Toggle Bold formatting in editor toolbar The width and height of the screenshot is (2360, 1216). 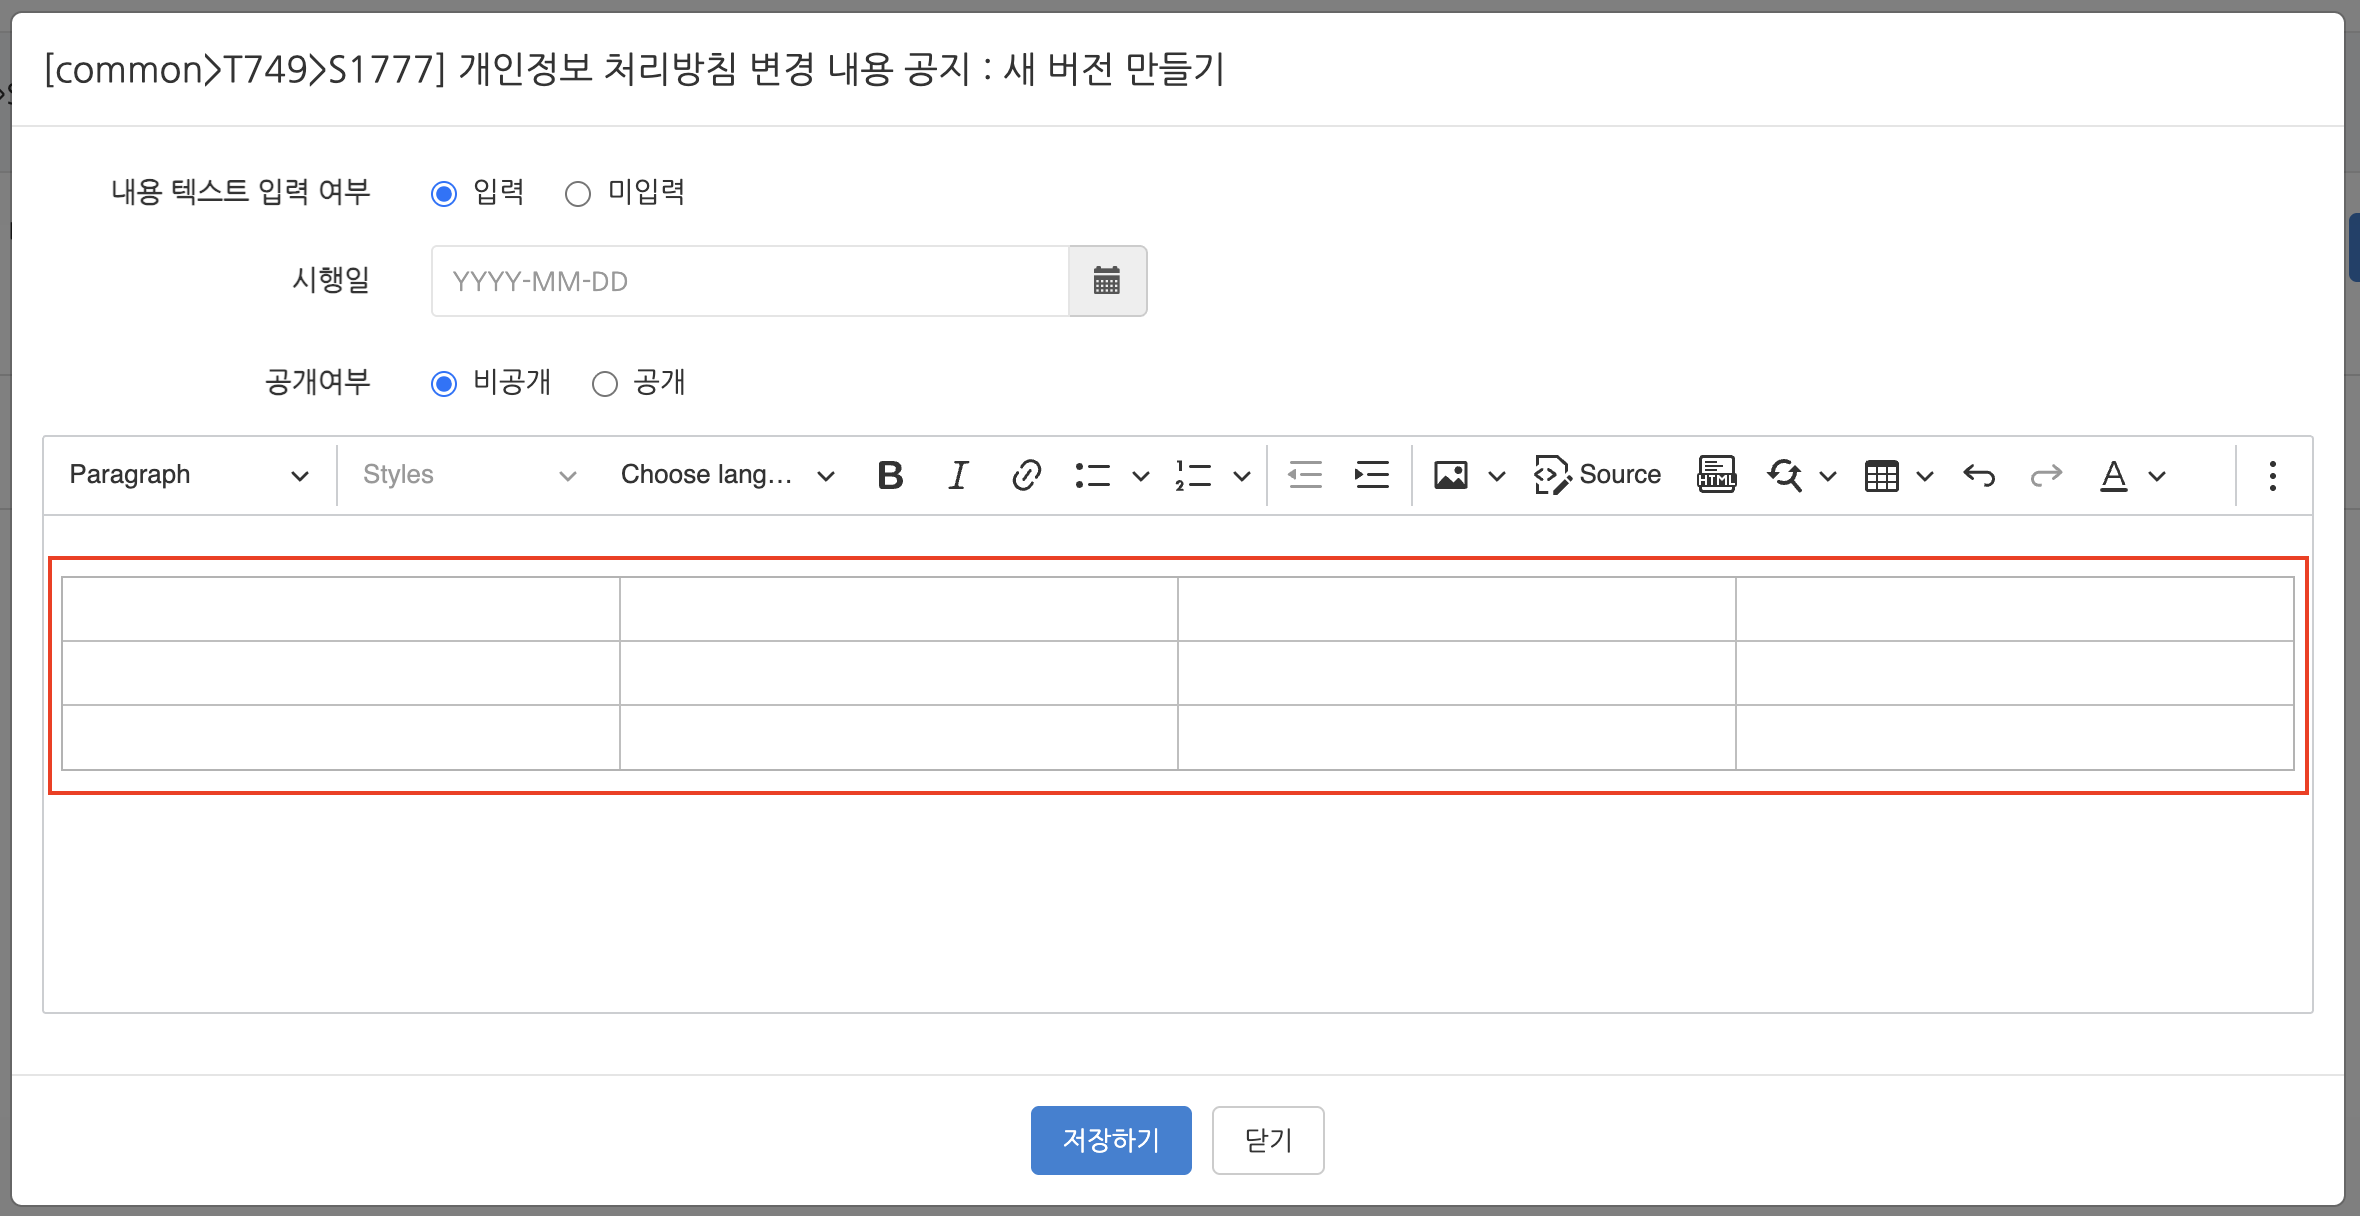point(890,475)
